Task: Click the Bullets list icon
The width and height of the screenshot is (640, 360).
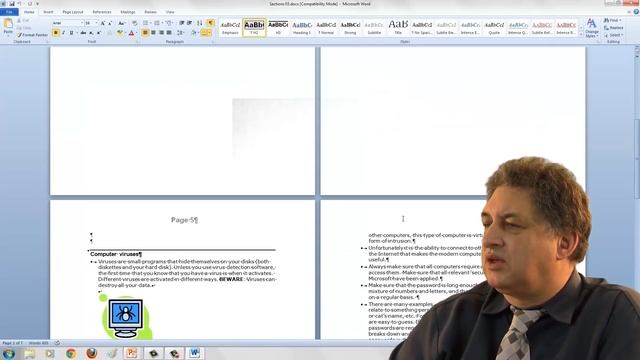Action: (x=146, y=23)
